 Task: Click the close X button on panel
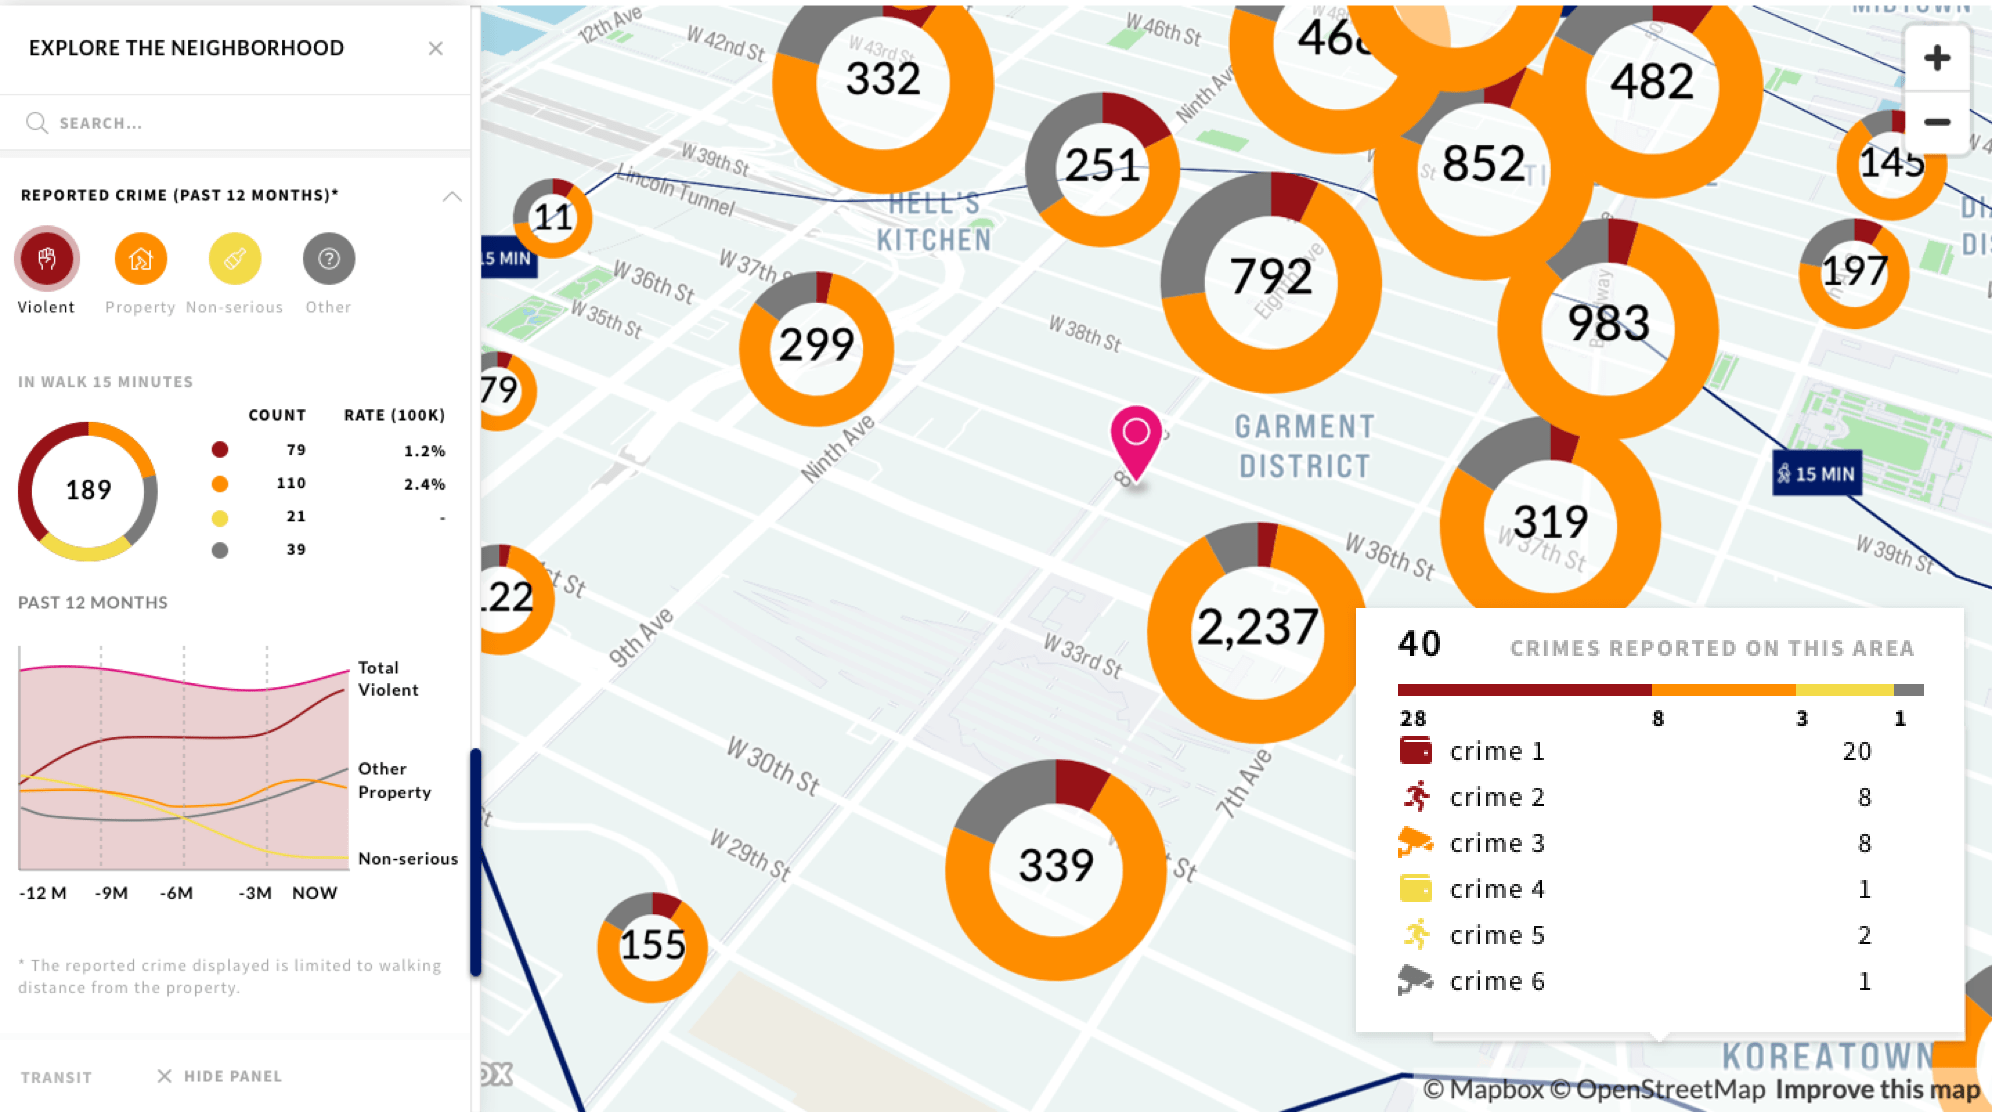coord(436,48)
